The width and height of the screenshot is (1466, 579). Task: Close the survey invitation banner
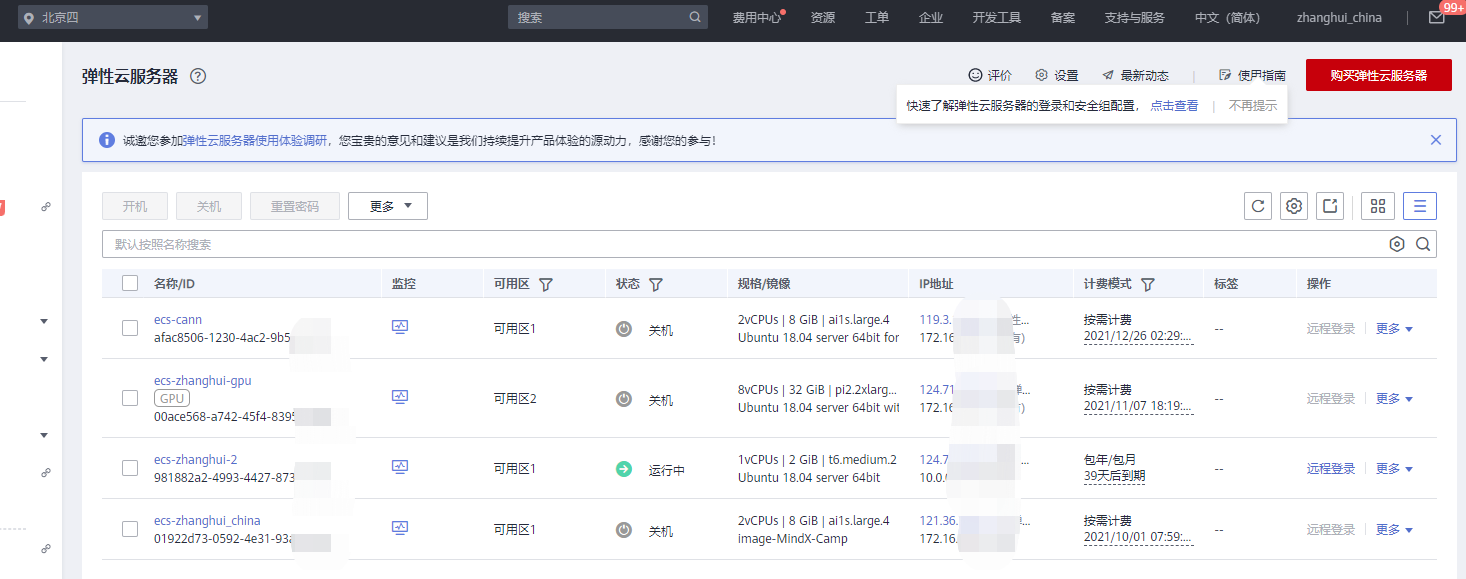point(1436,140)
